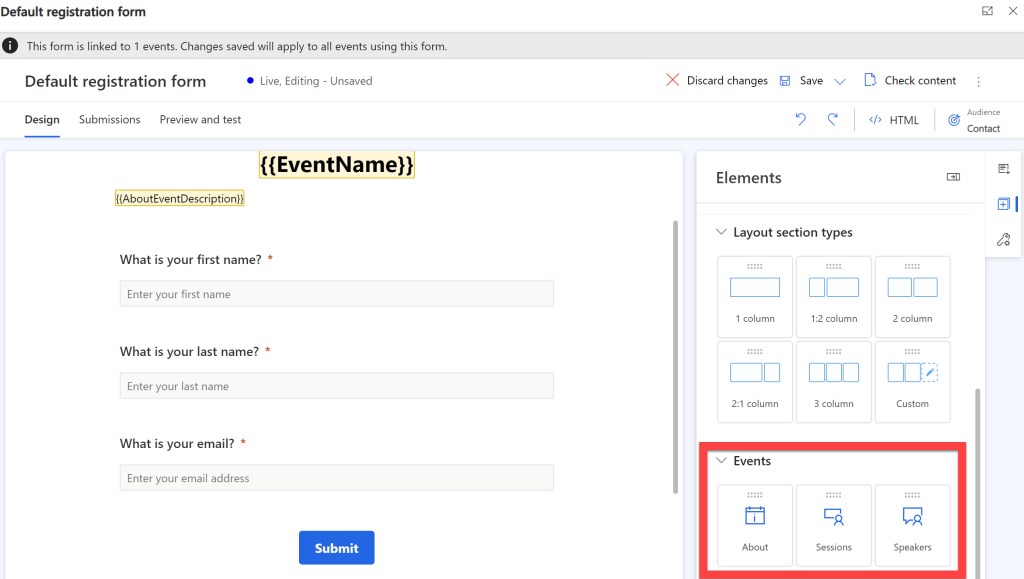Select the Sessions event element
This screenshot has height=579, width=1024.
pyautogui.click(x=833, y=526)
